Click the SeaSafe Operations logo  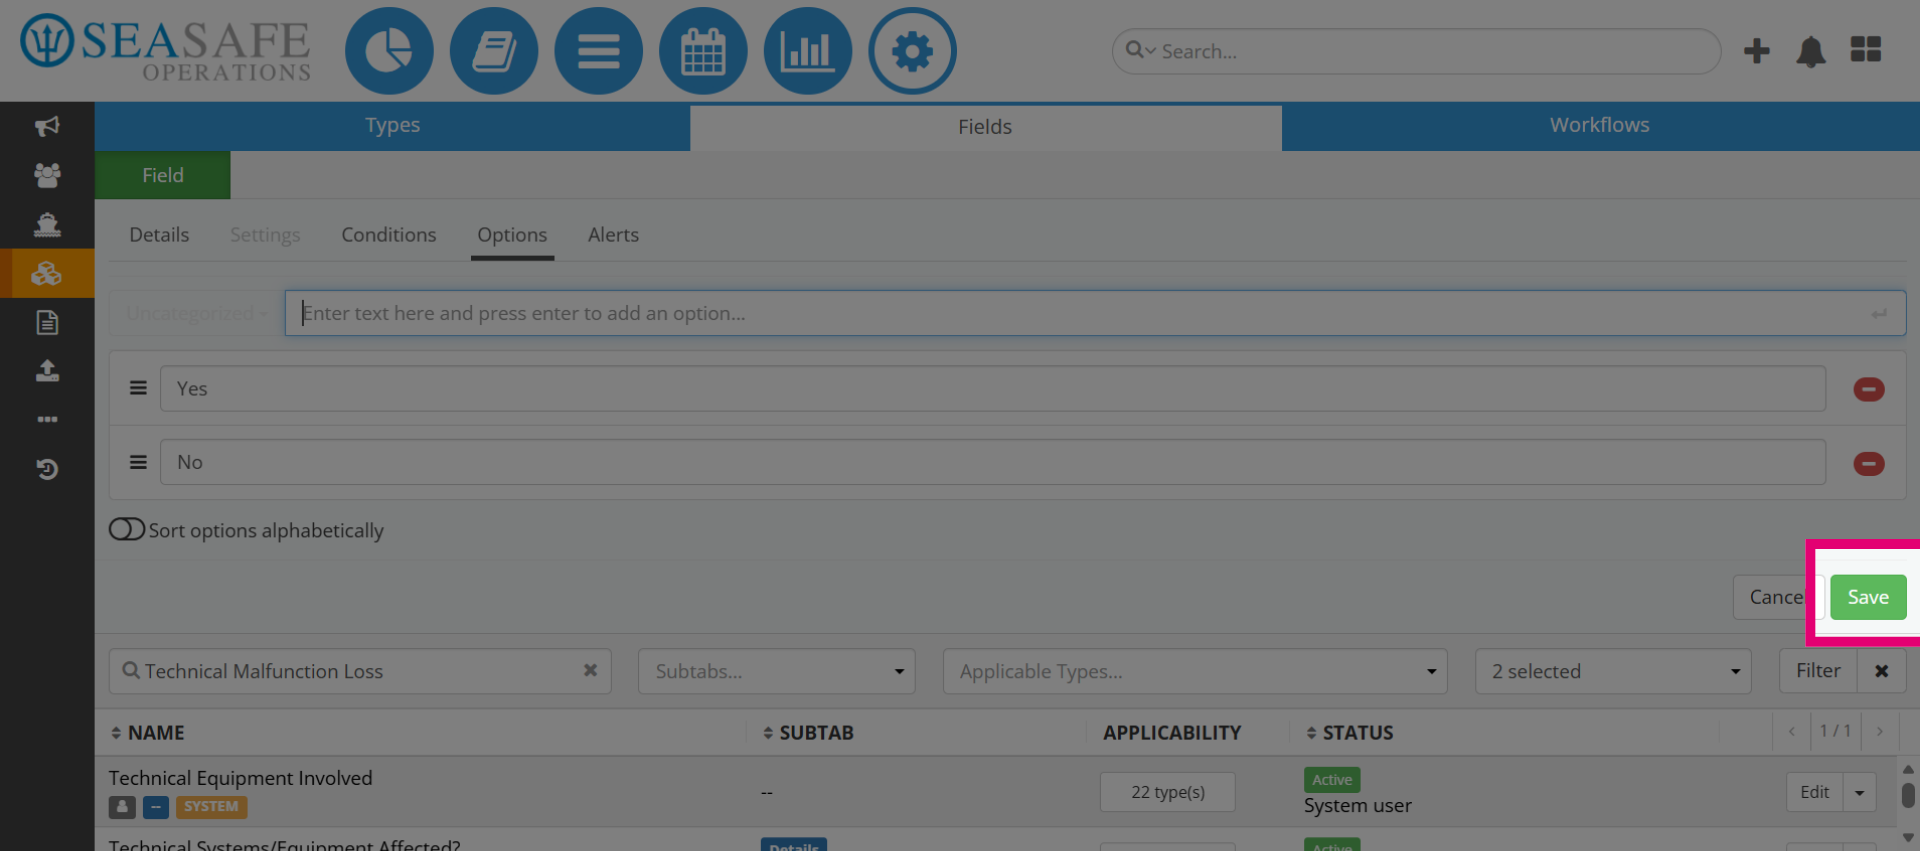166,48
